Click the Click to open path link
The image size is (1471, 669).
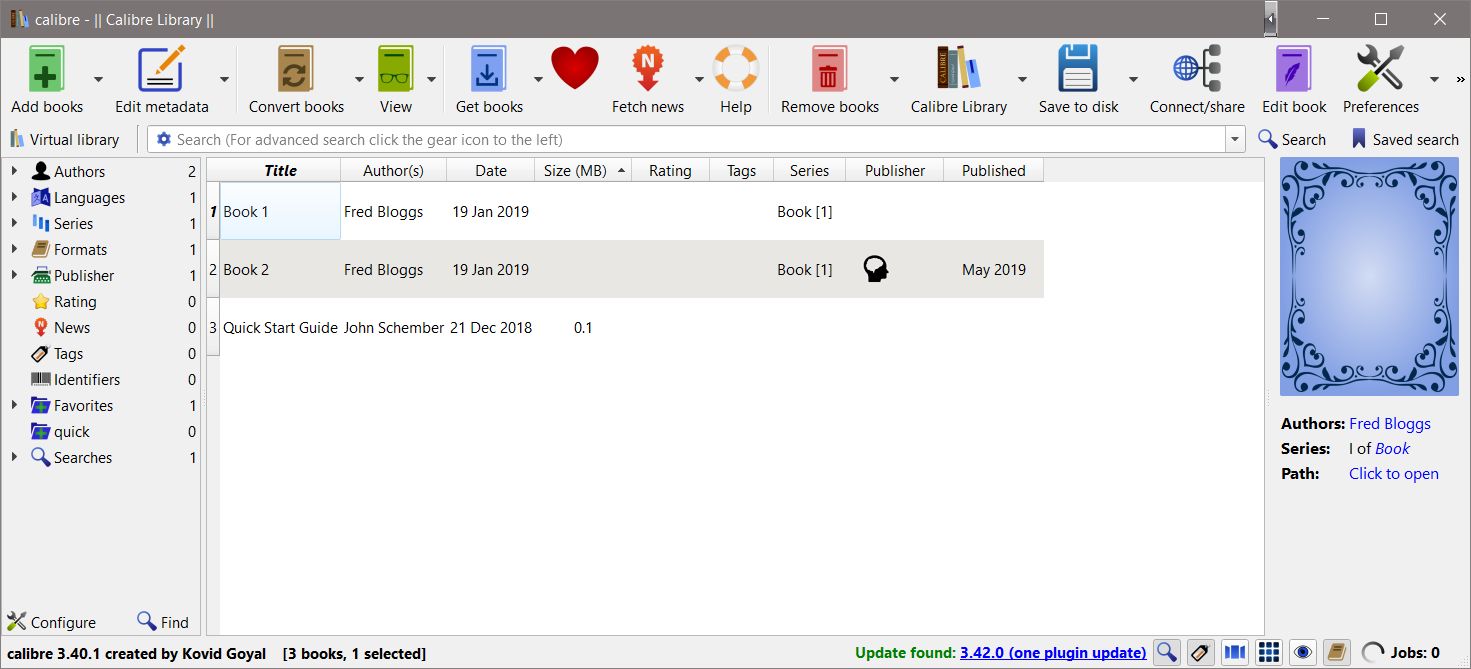pyautogui.click(x=1394, y=473)
